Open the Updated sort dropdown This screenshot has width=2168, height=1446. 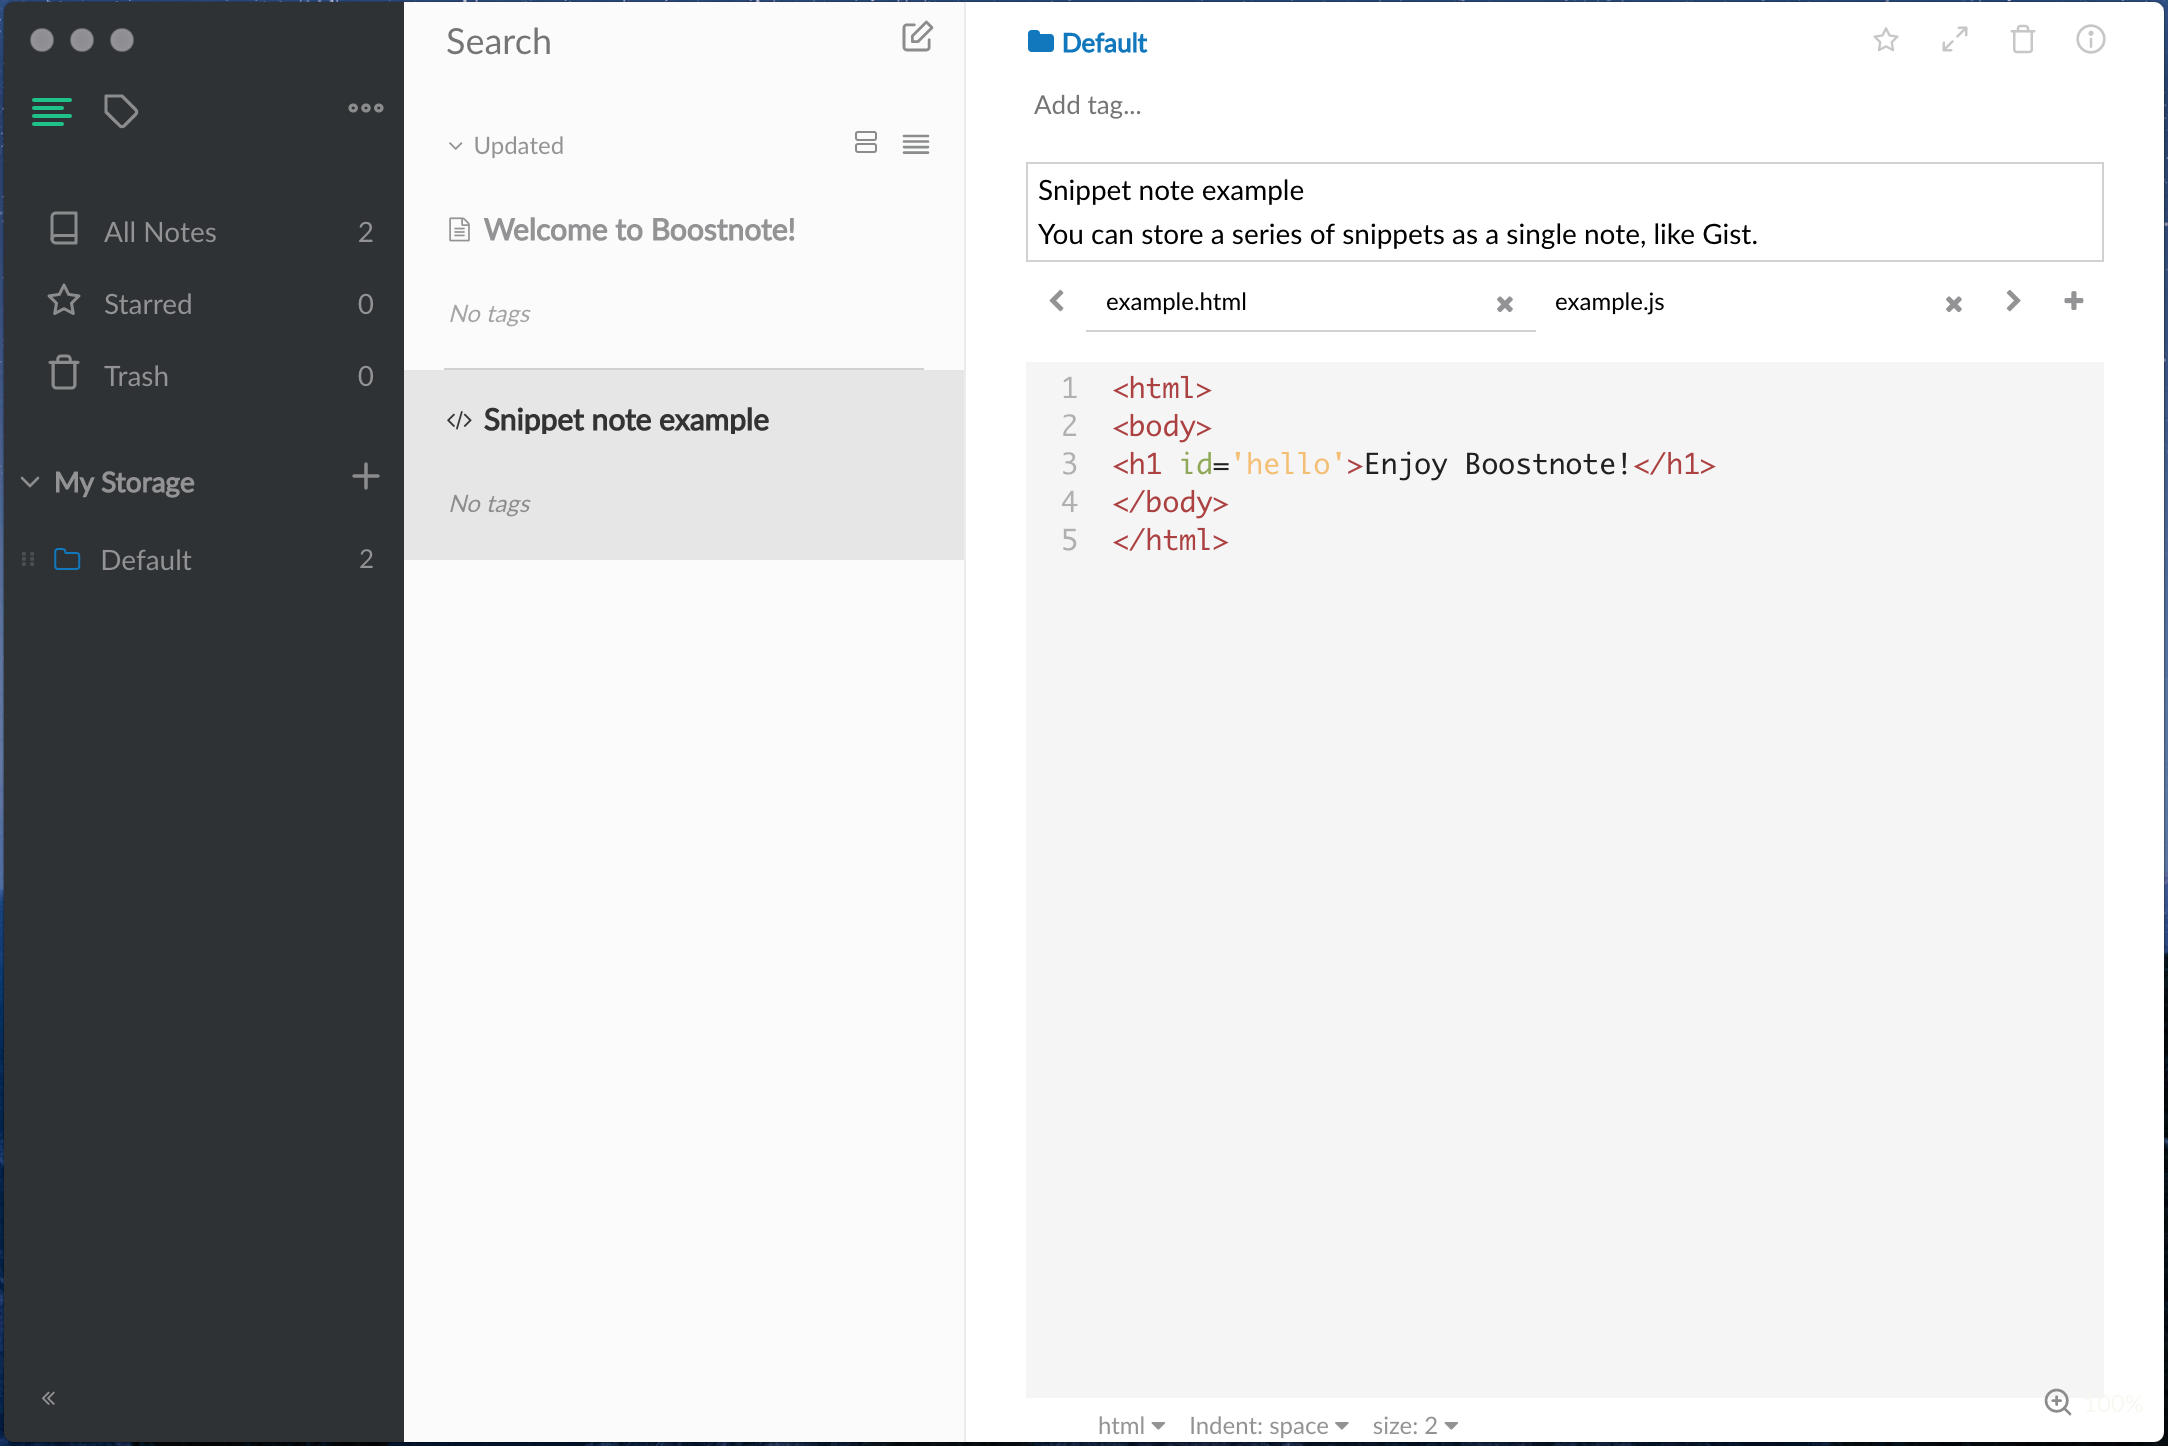506,146
